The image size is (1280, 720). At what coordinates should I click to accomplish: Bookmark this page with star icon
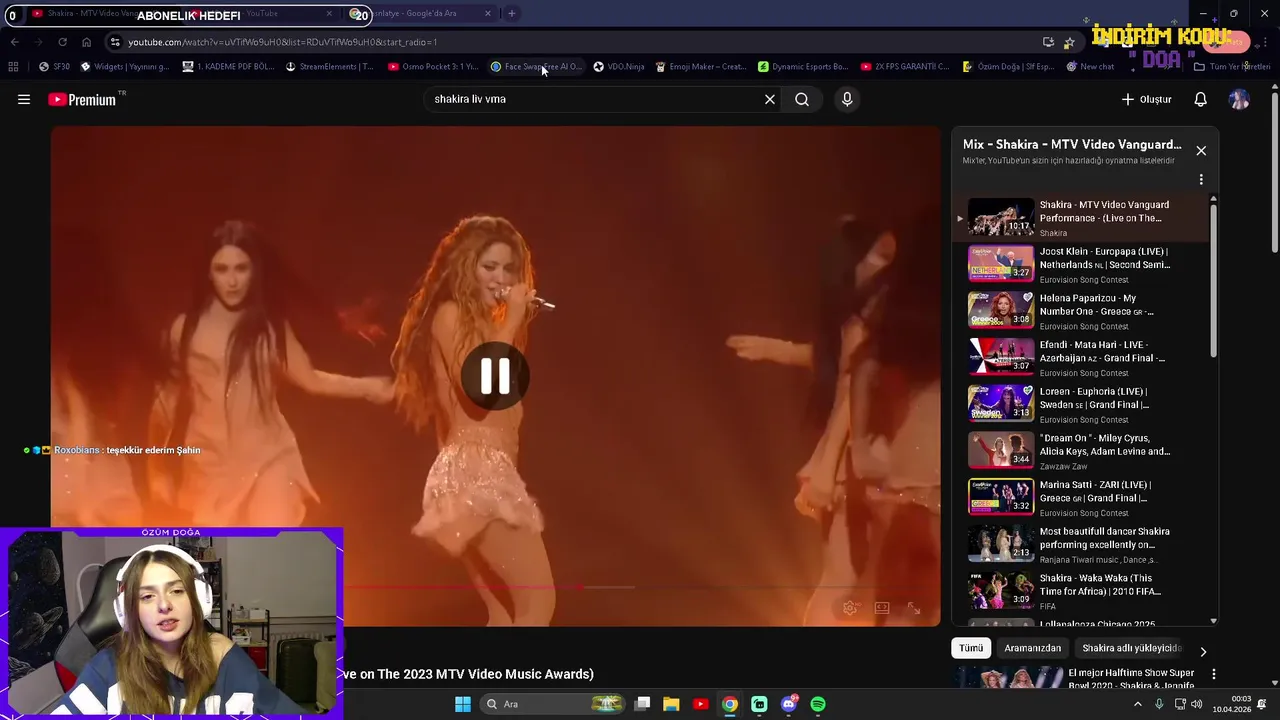point(1069,42)
